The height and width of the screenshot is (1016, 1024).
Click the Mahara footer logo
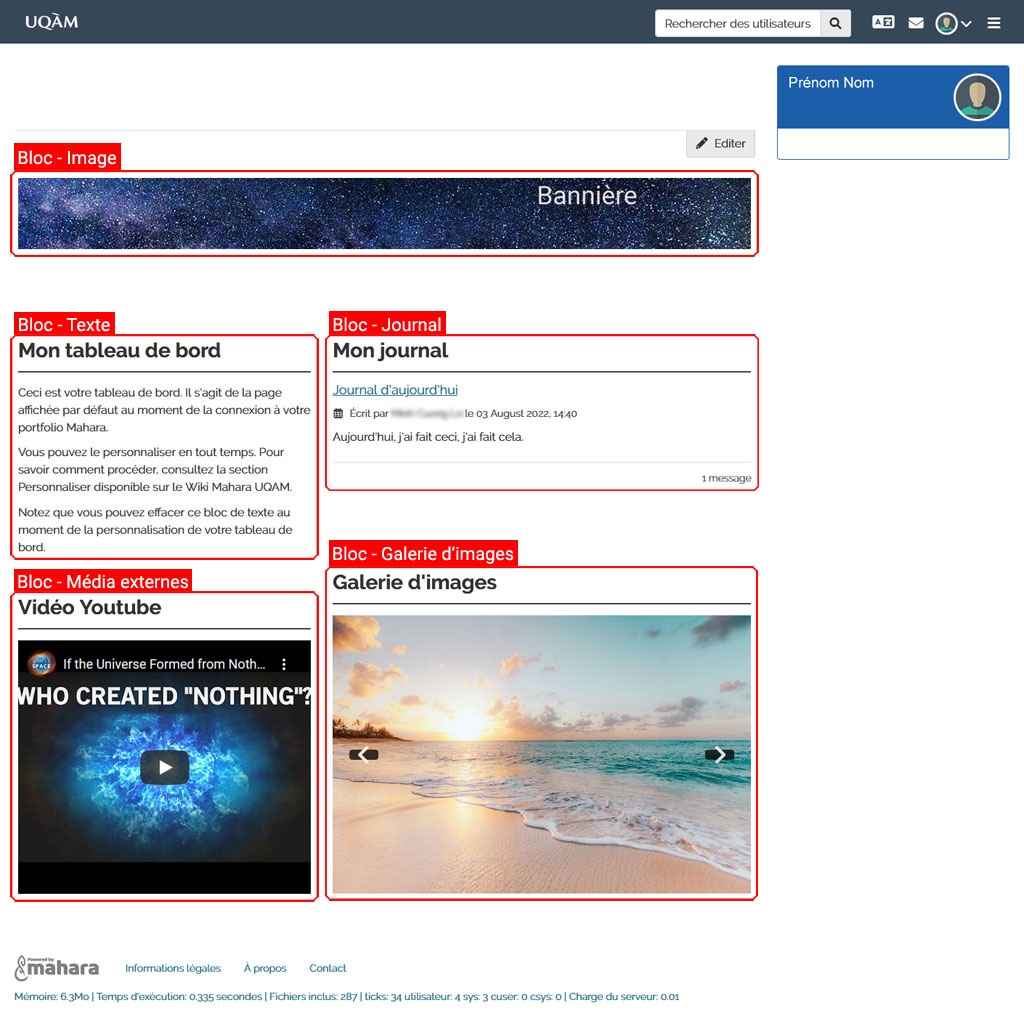coord(57,968)
